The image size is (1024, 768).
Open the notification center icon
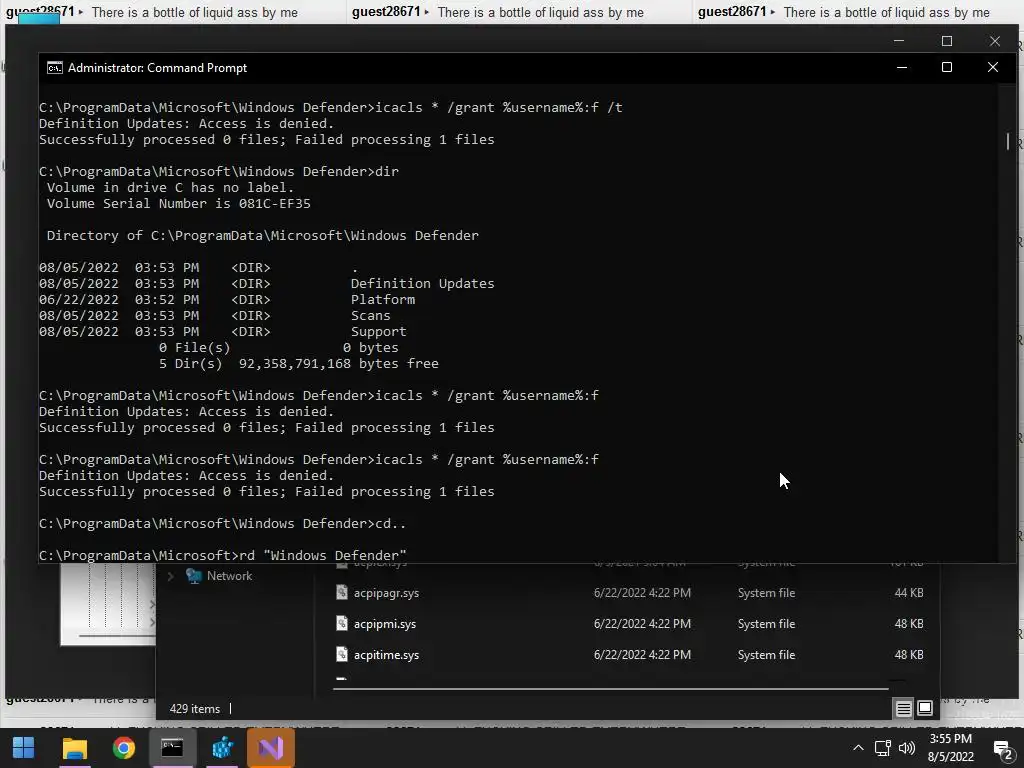point(1002,748)
